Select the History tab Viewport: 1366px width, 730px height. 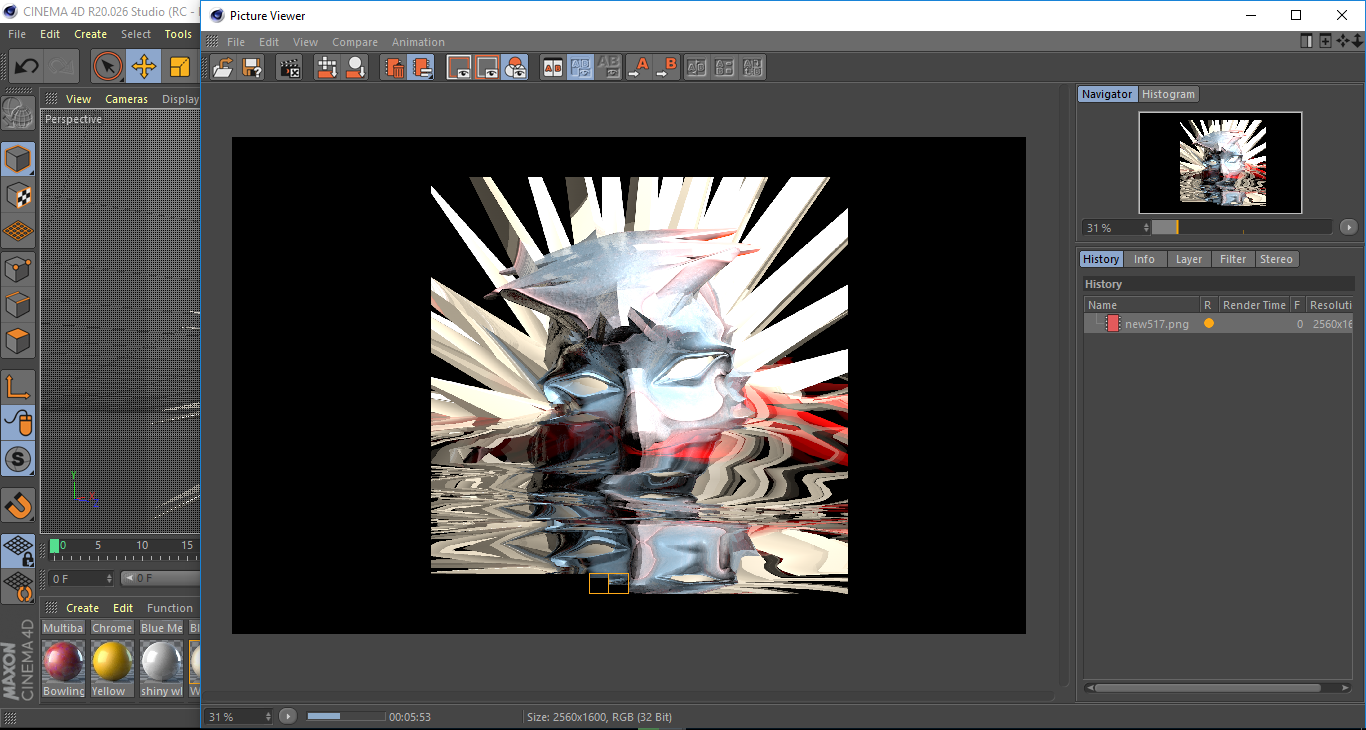pyautogui.click(x=1101, y=259)
